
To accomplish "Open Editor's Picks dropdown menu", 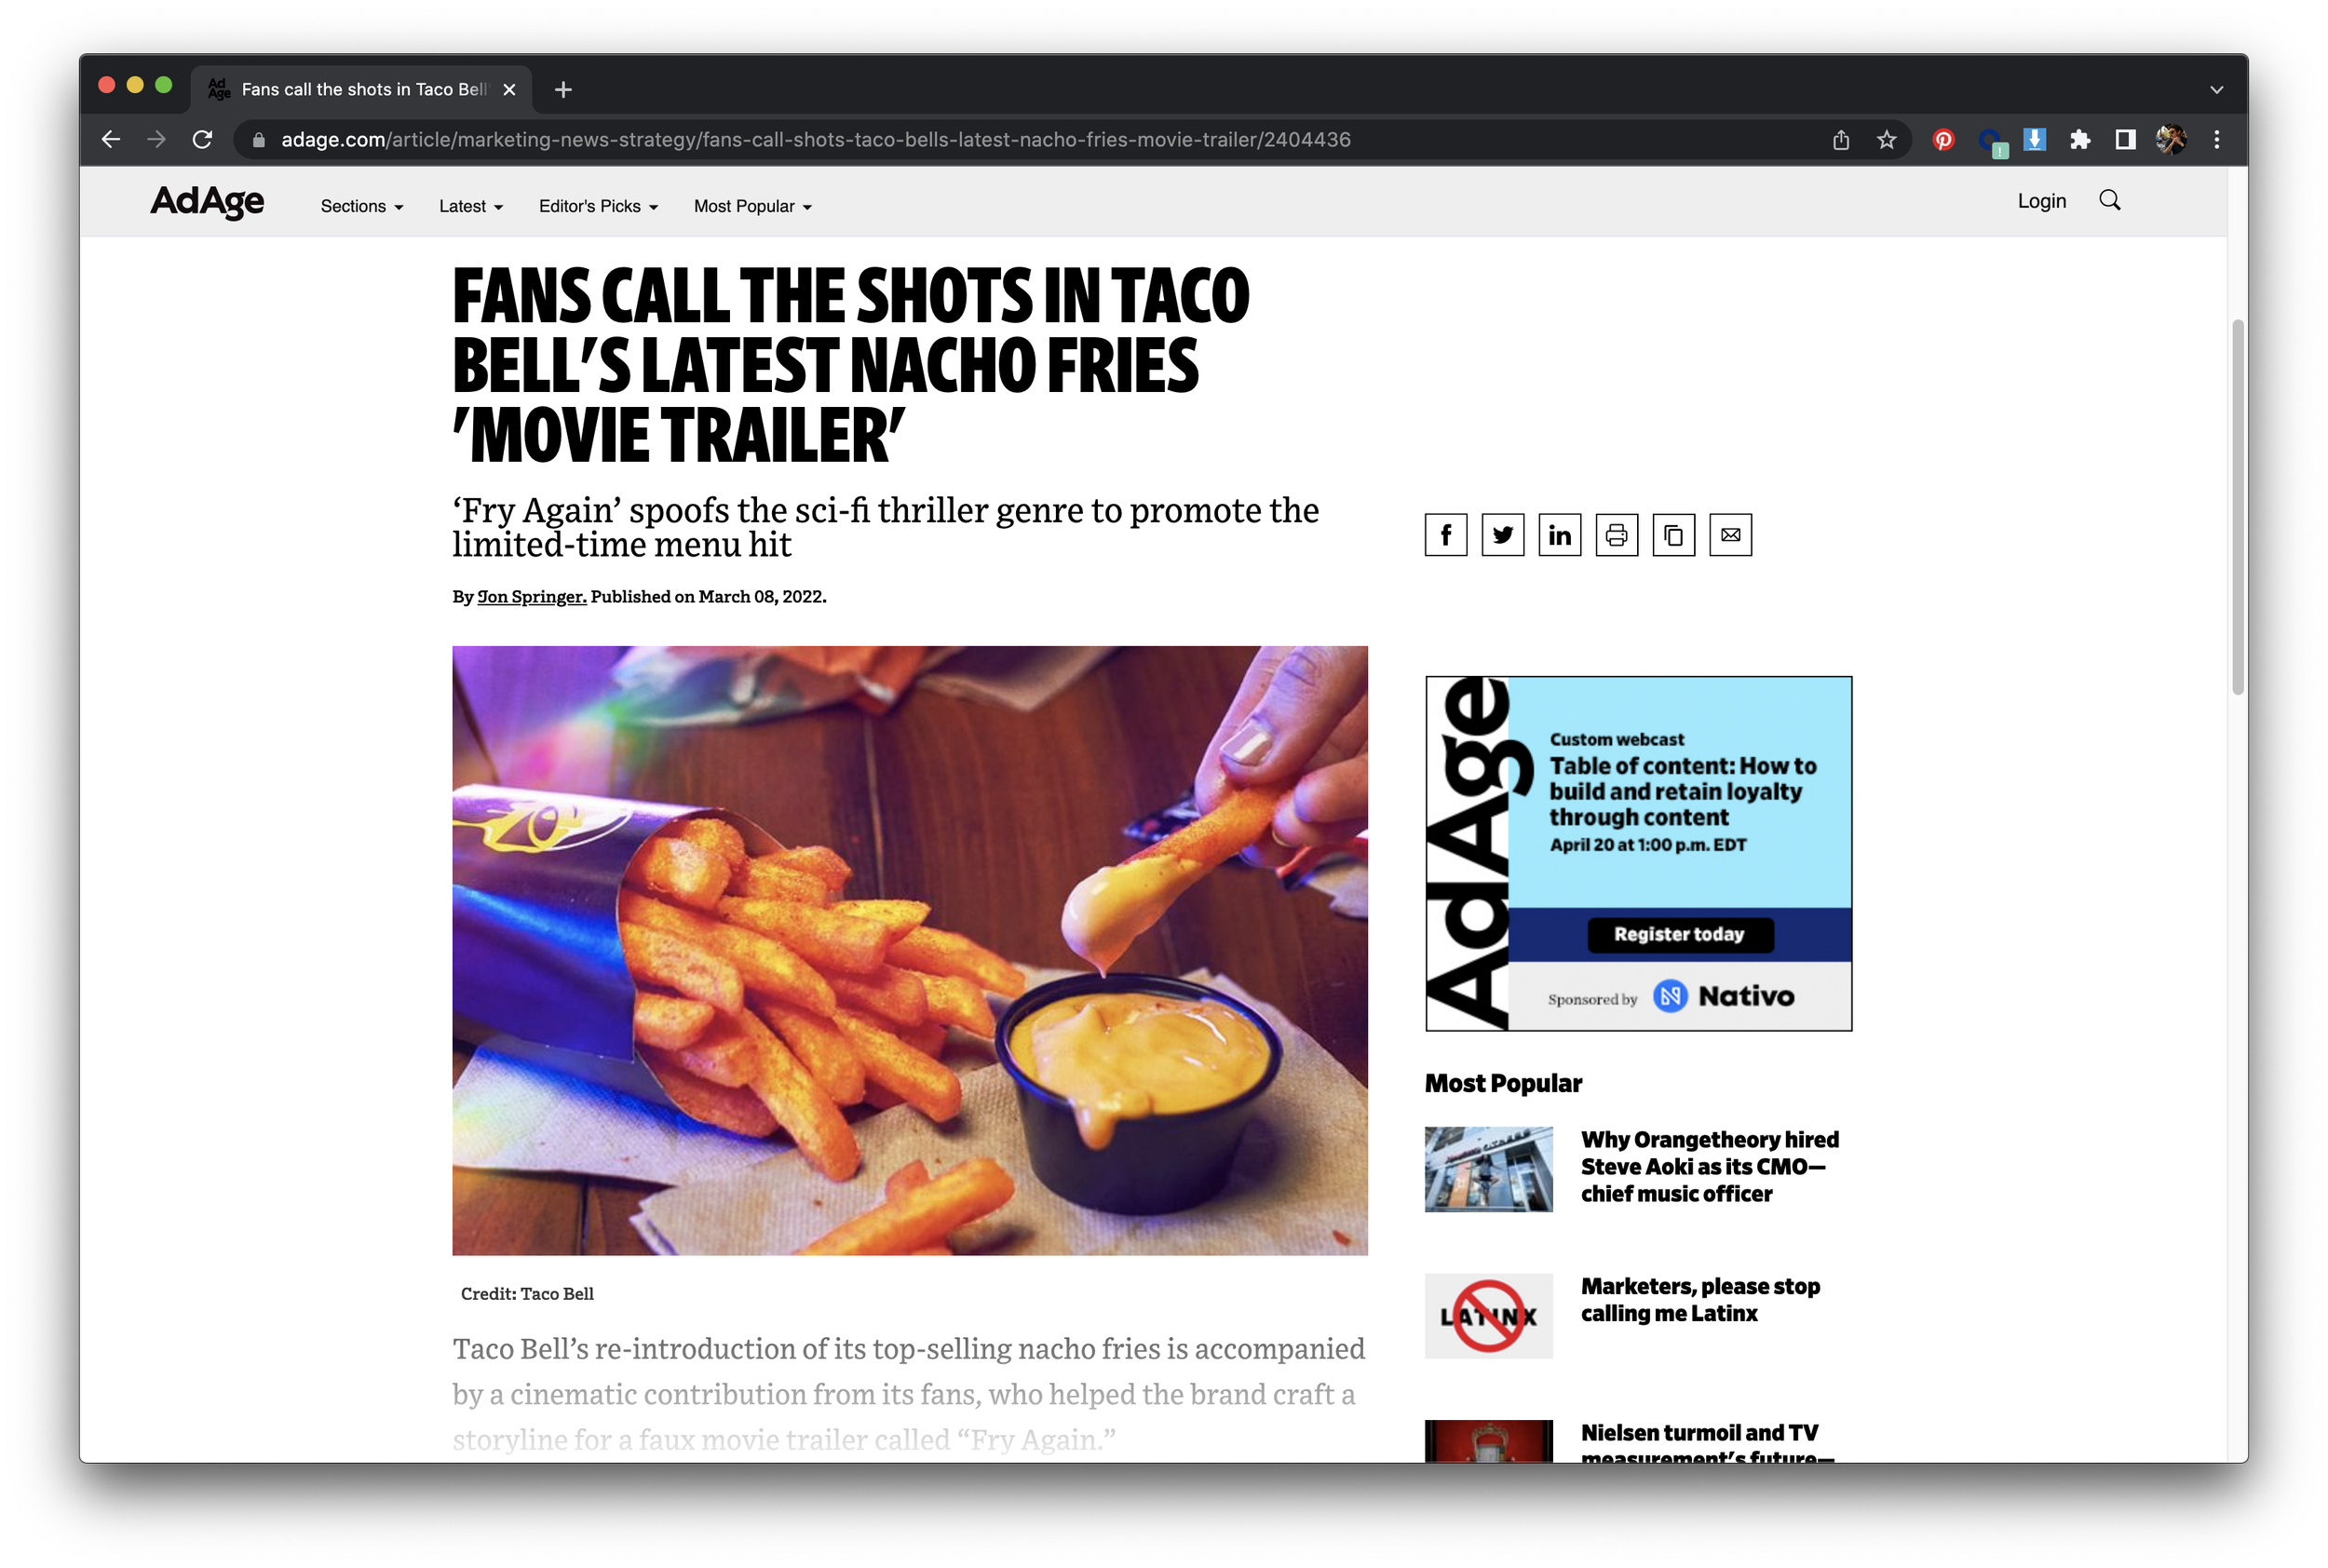I will [x=598, y=206].
